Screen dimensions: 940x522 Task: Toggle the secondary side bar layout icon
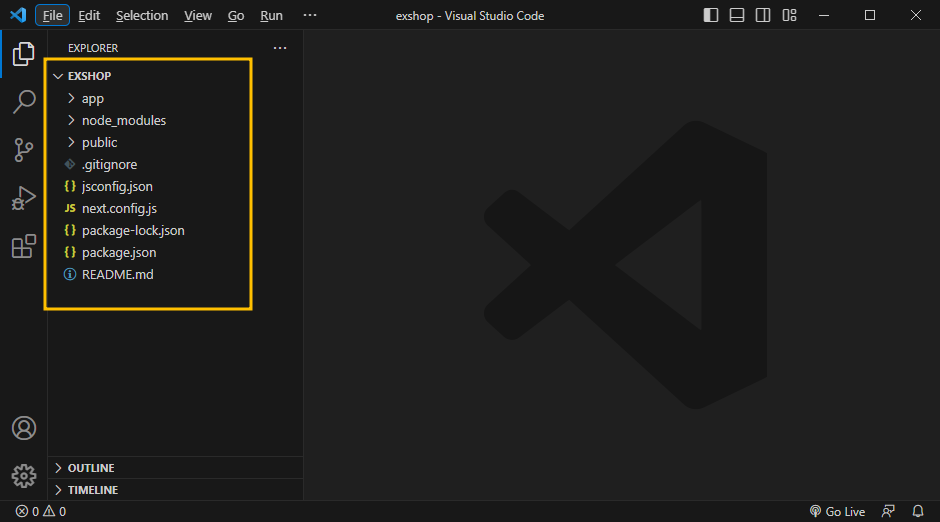point(763,15)
